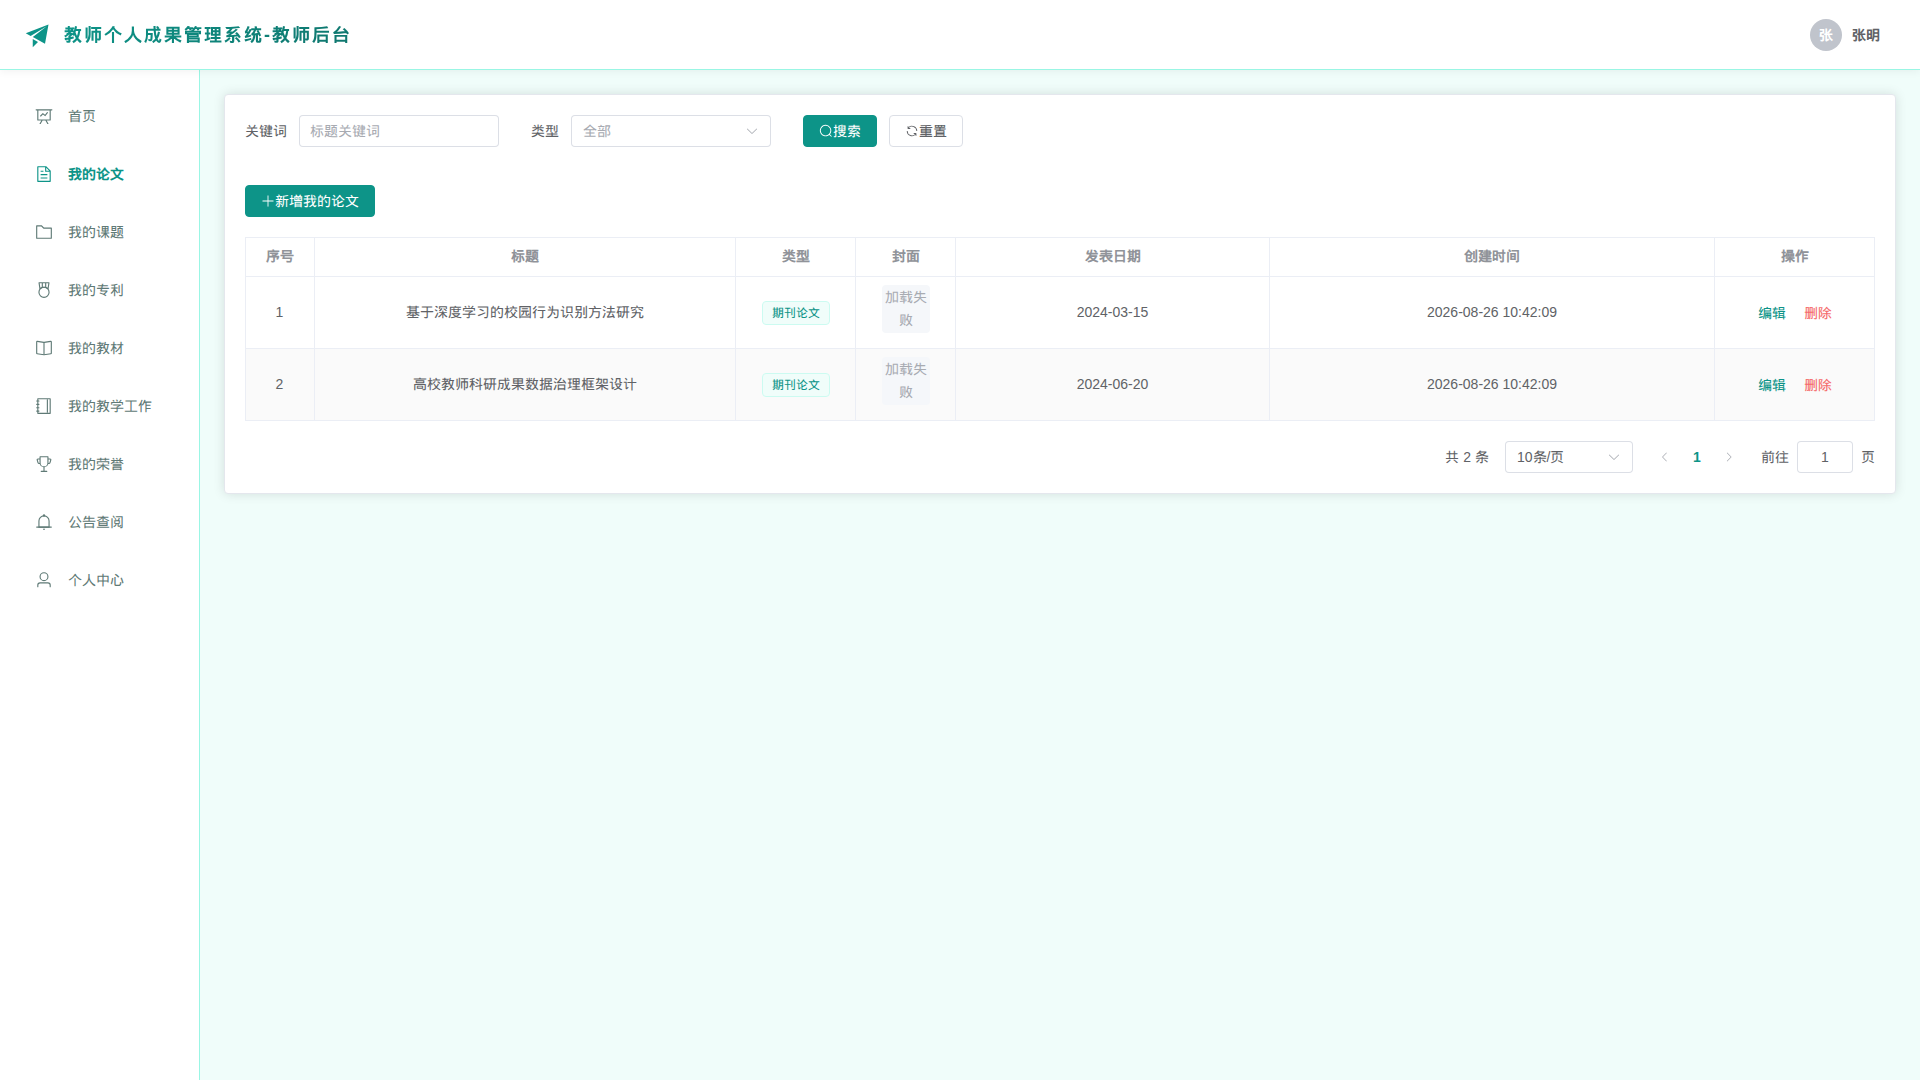Image resolution: width=1920 pixels, height=1080 pixels.
Task: Open 我的专利 menu item
Action: point(100,290)
